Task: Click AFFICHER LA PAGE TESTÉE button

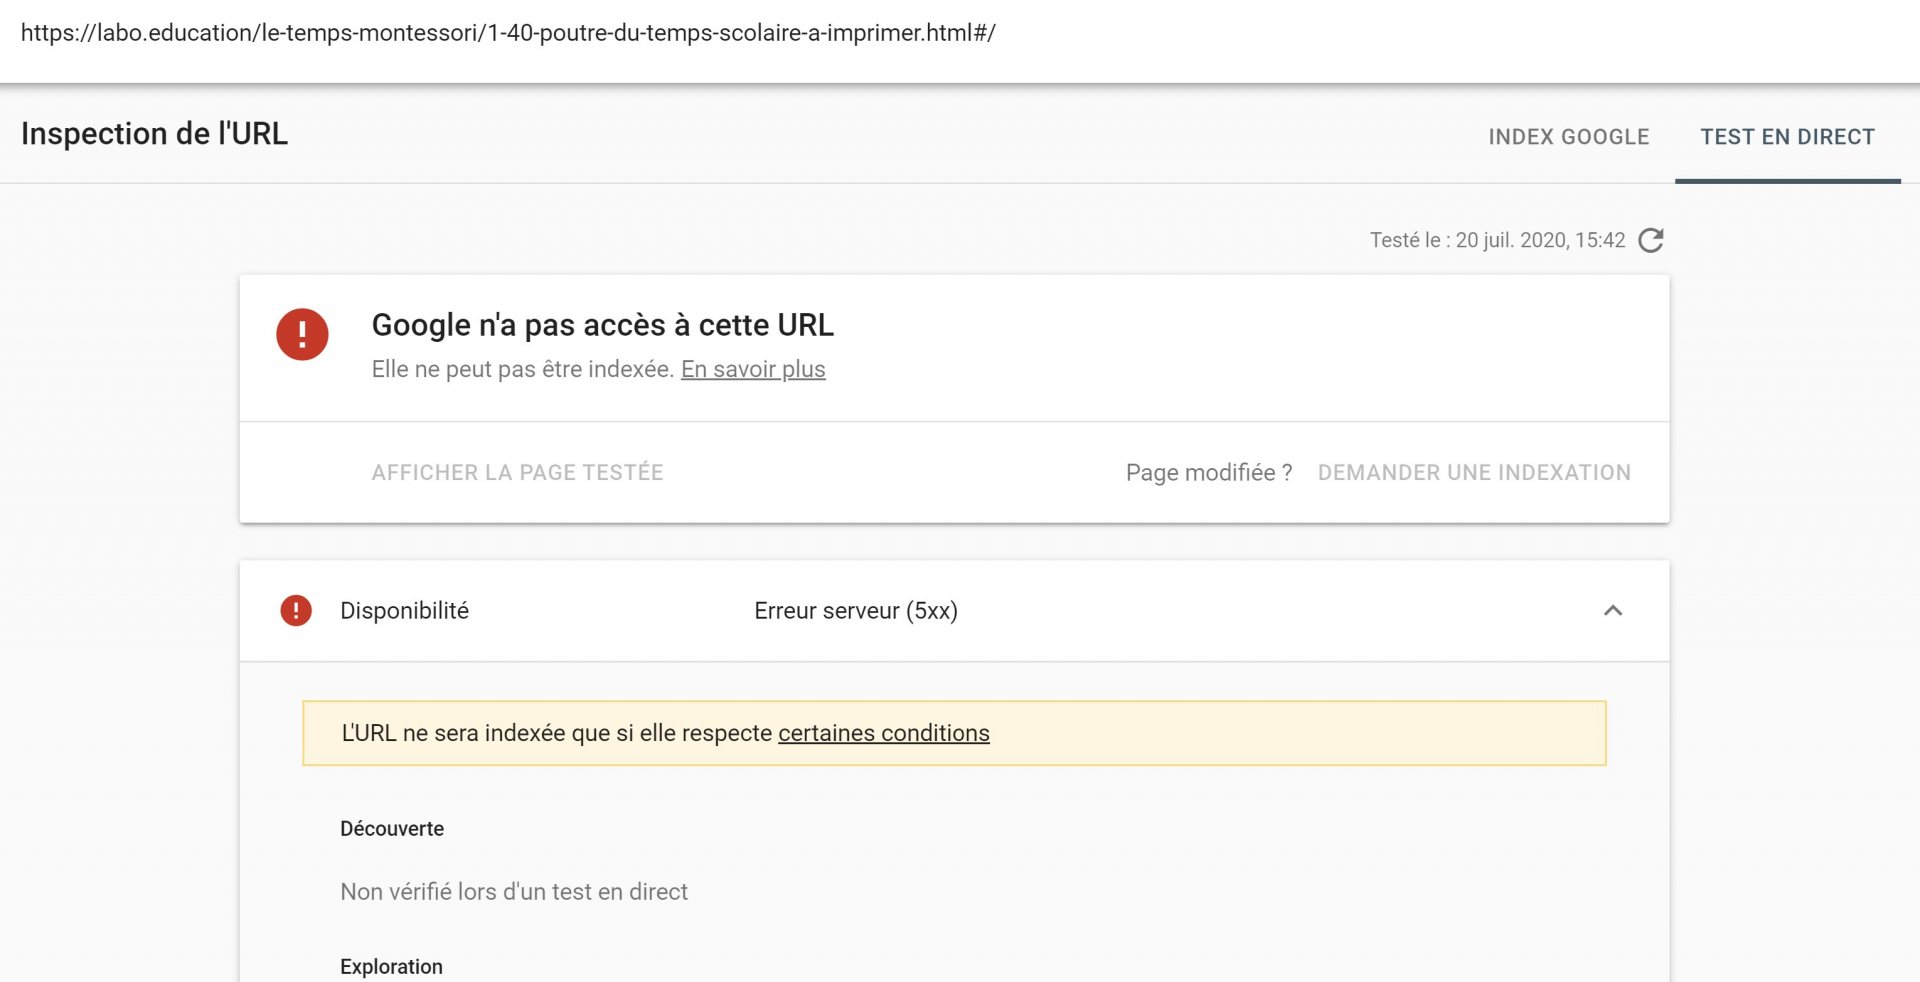Action: 517,472
